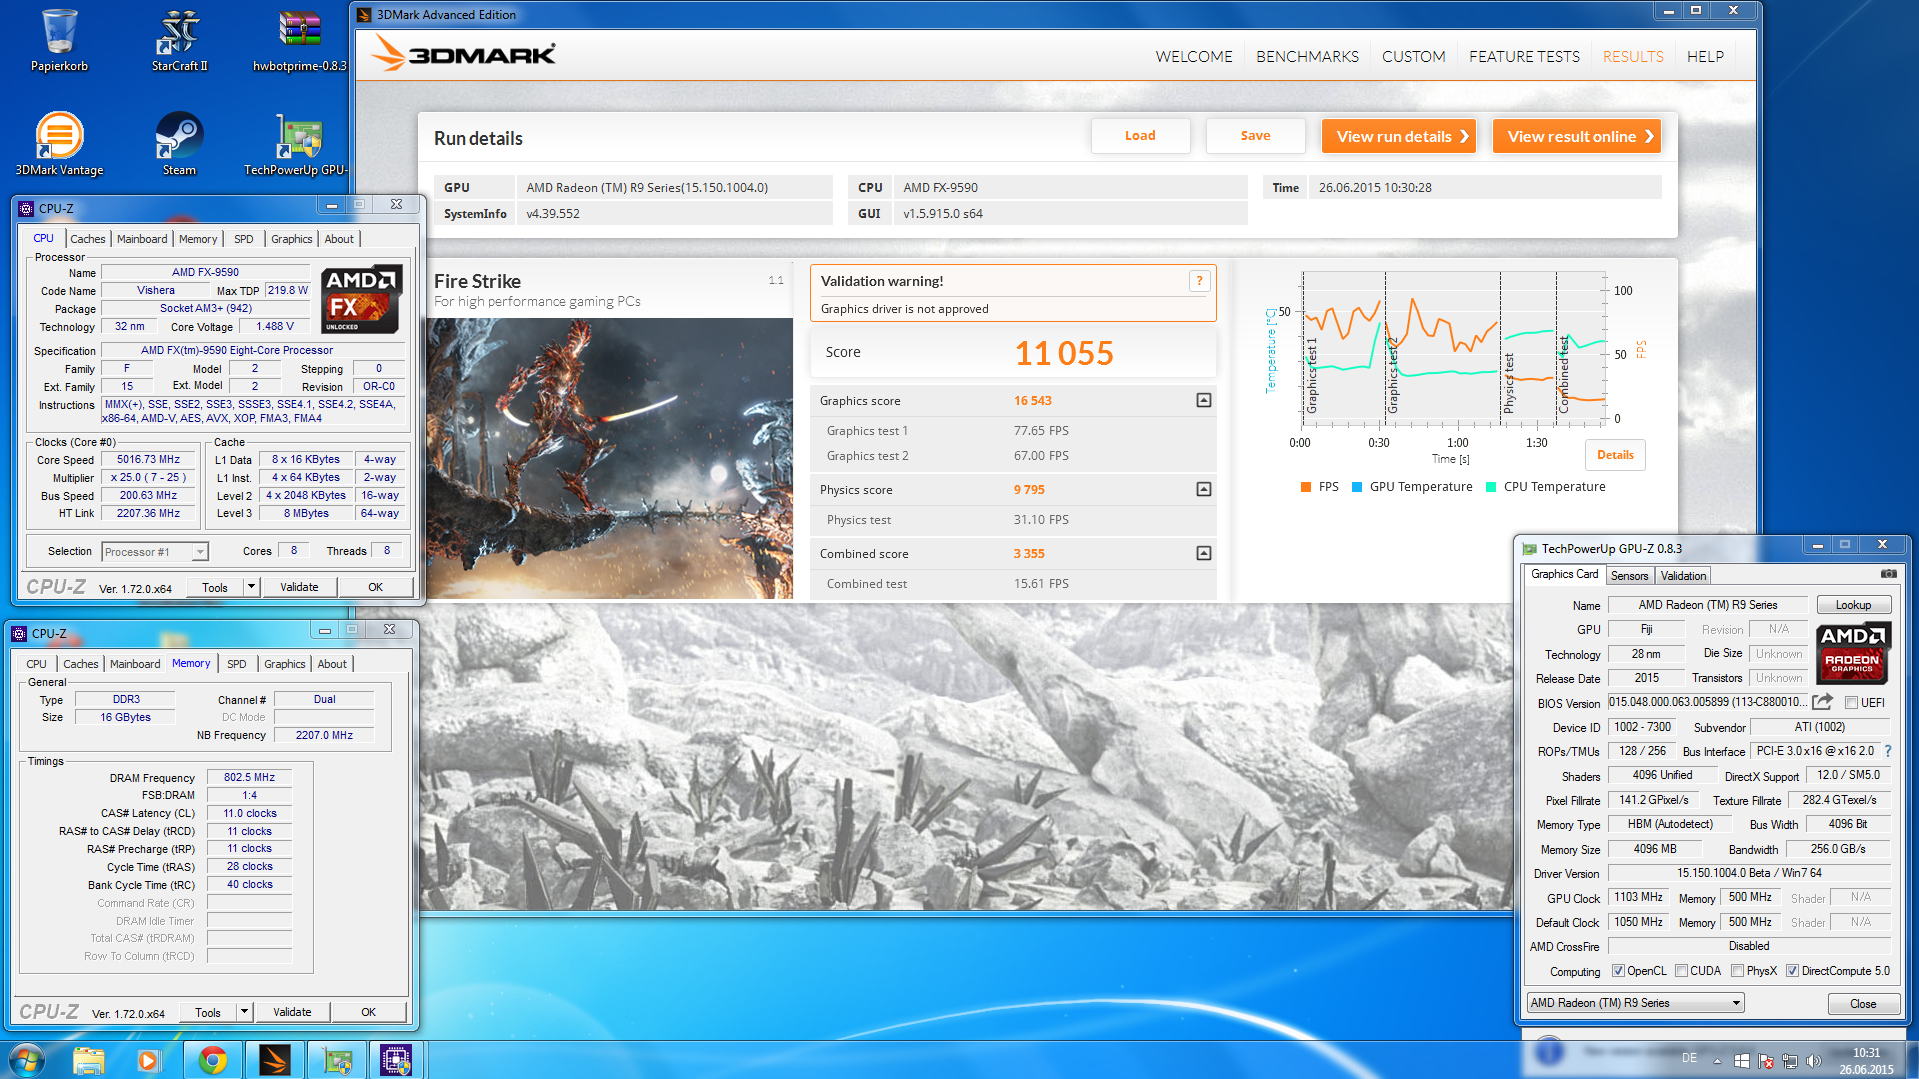This screenshot has width=1919, height=1079.
Task: Click the Close button in GPU-Z
Action: pyautogui.click(x=1863, y=1003)
